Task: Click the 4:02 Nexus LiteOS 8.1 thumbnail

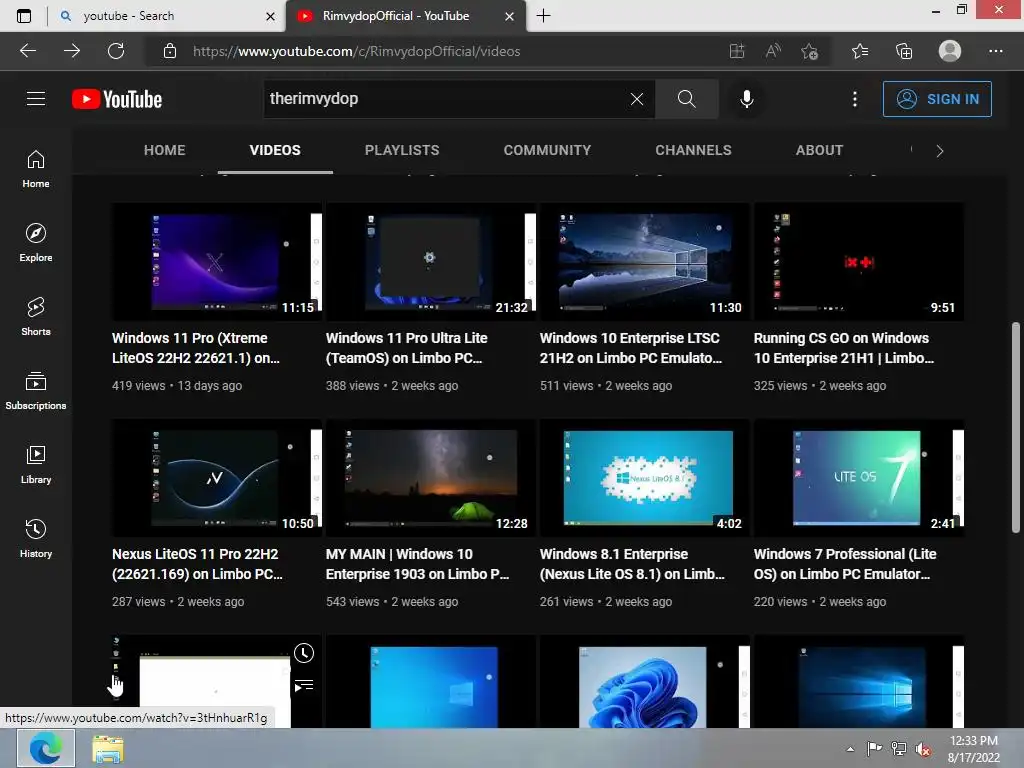Action: point(644,477)
